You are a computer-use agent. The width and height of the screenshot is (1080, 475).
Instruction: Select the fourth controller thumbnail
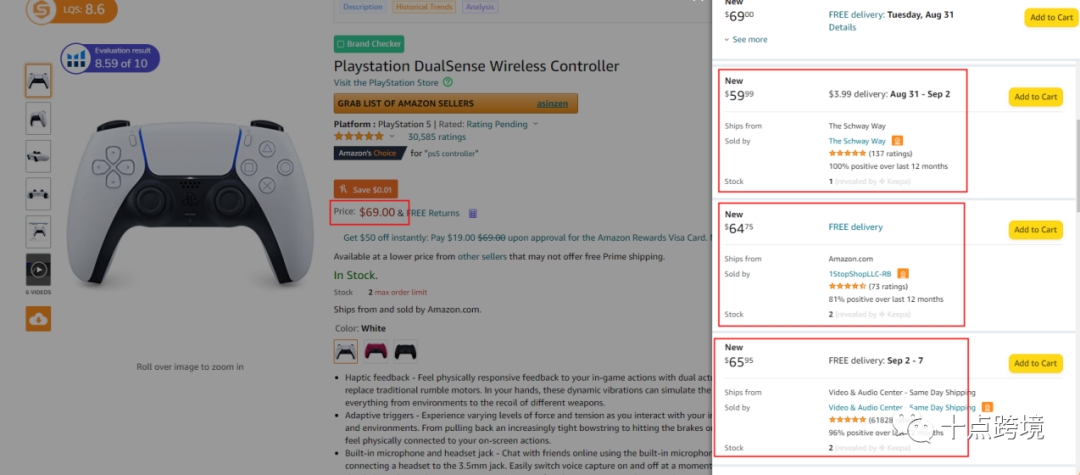tap(38, 194)
